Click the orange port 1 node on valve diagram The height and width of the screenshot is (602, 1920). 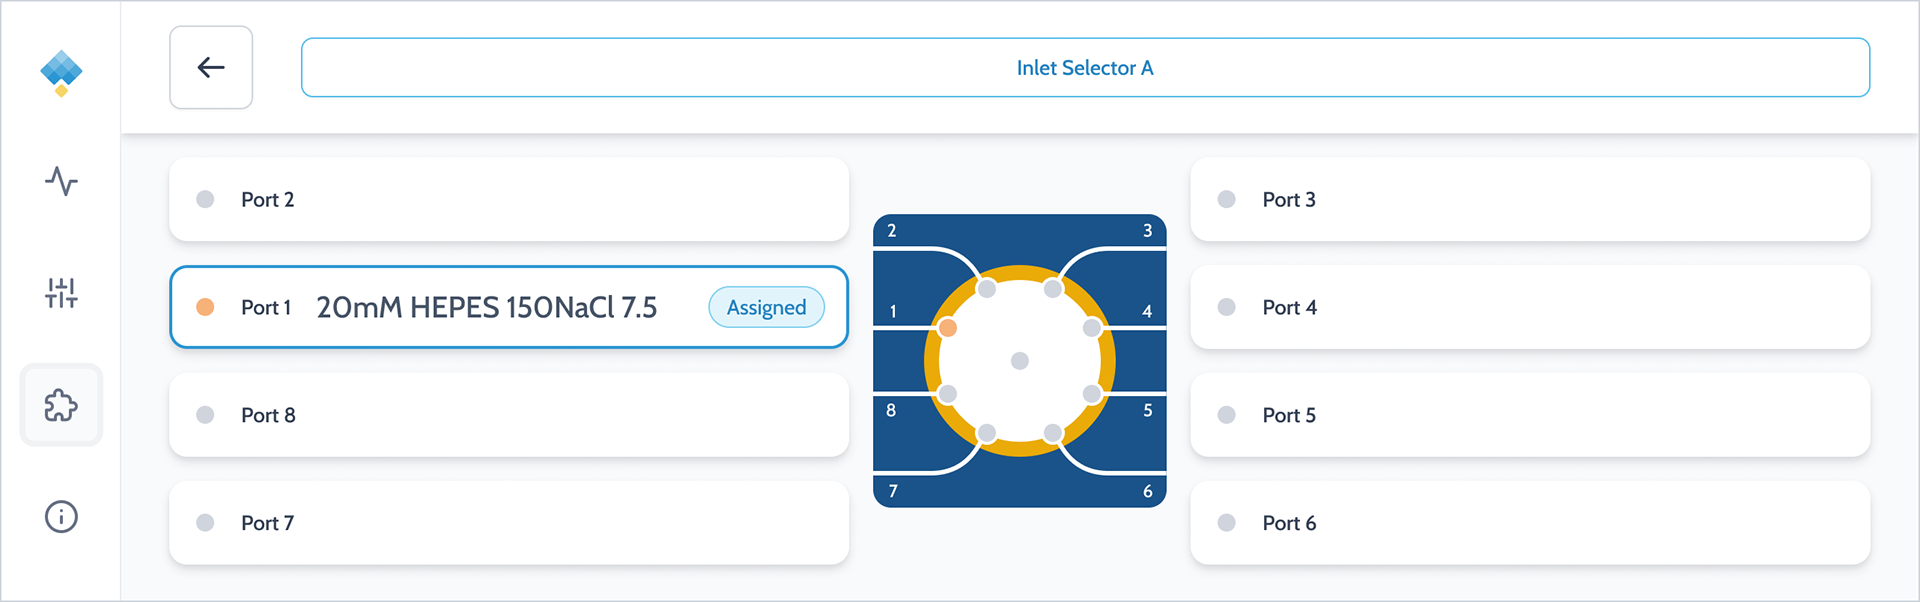pos(948,328)
